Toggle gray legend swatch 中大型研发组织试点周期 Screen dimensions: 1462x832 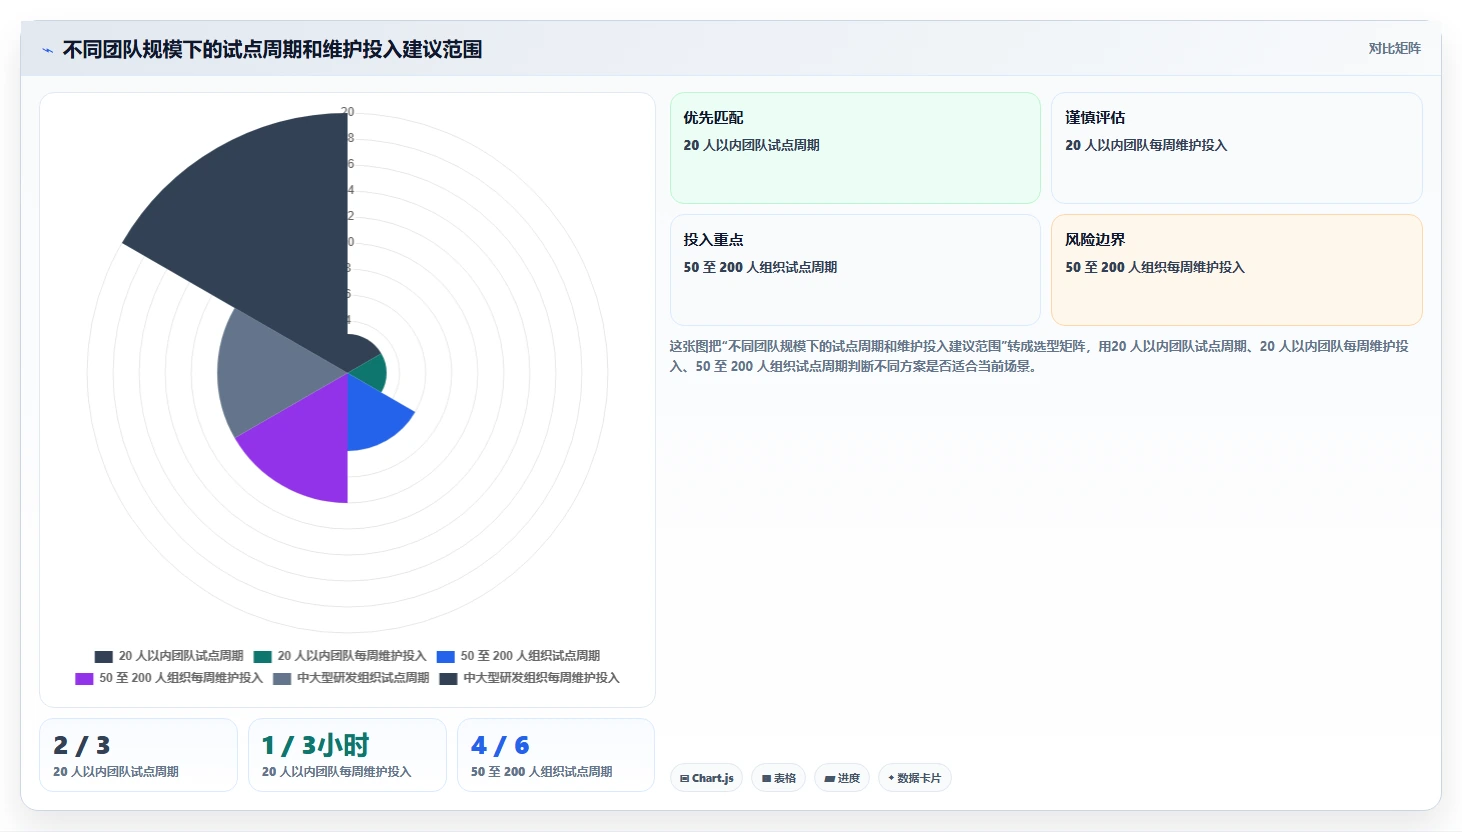point(282,679)
